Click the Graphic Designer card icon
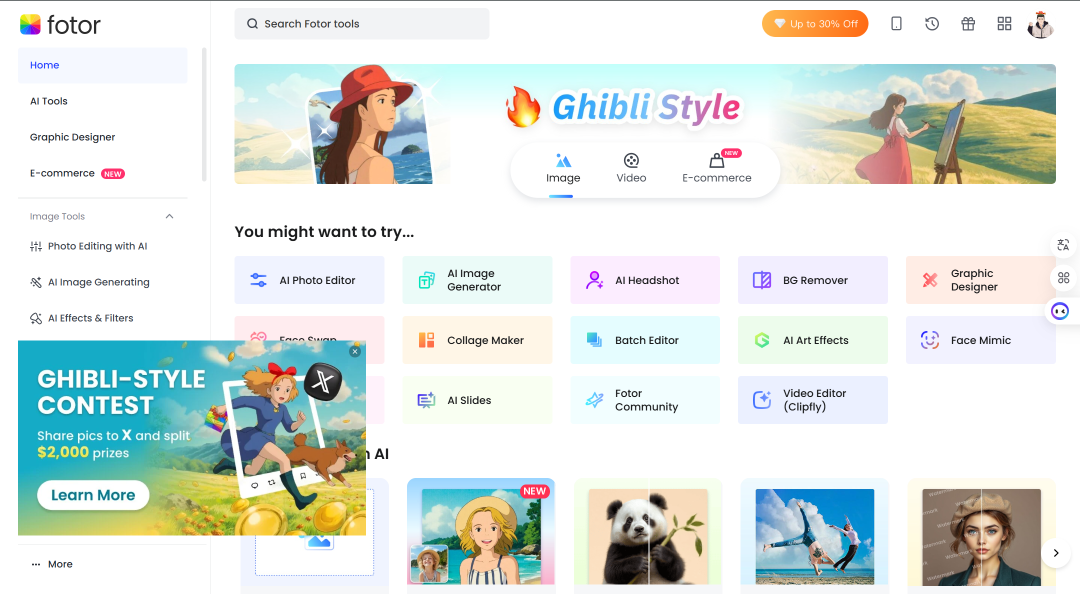This screenshot has height=594, width=1080. [x=930, y=280]
